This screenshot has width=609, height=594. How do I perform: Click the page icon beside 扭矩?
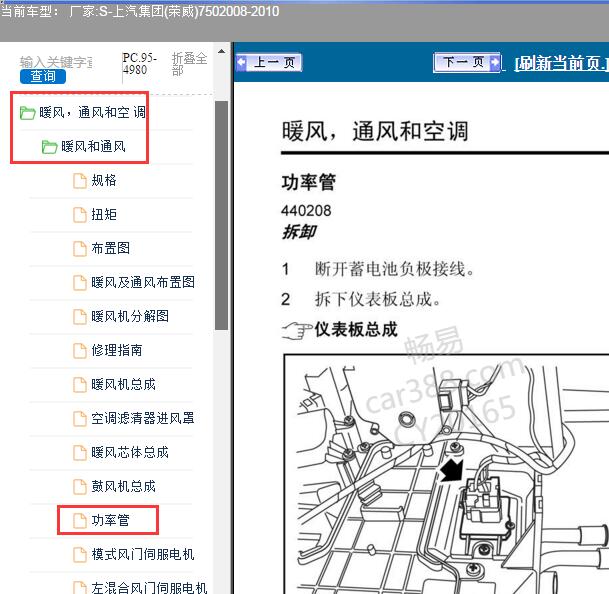80,215
